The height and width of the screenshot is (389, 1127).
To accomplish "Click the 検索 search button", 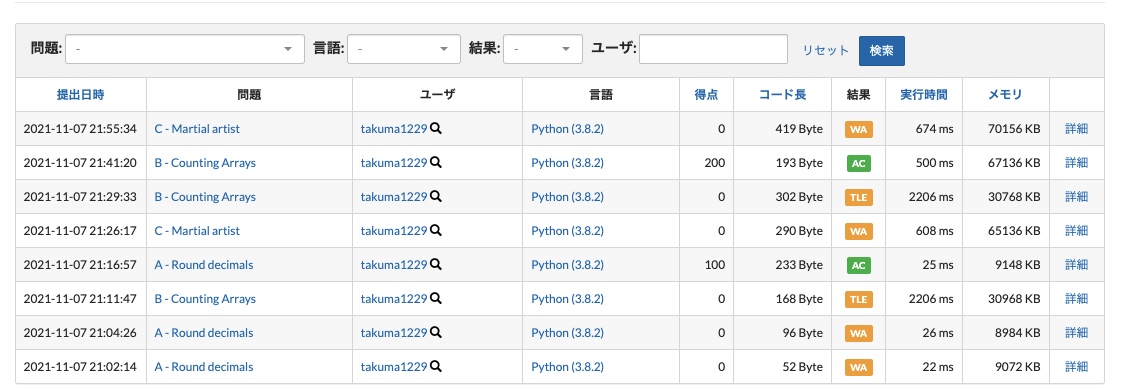I will 881,50.
